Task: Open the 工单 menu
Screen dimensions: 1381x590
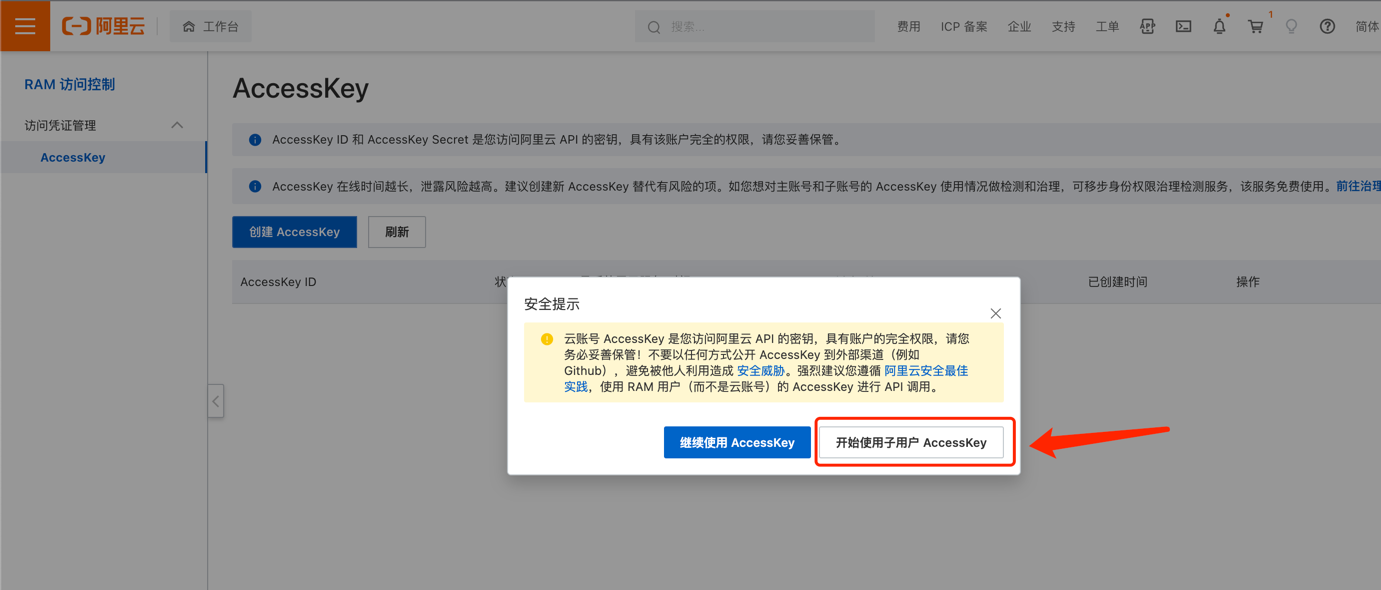Action: pyautogui.click(x=1107, y=27)
